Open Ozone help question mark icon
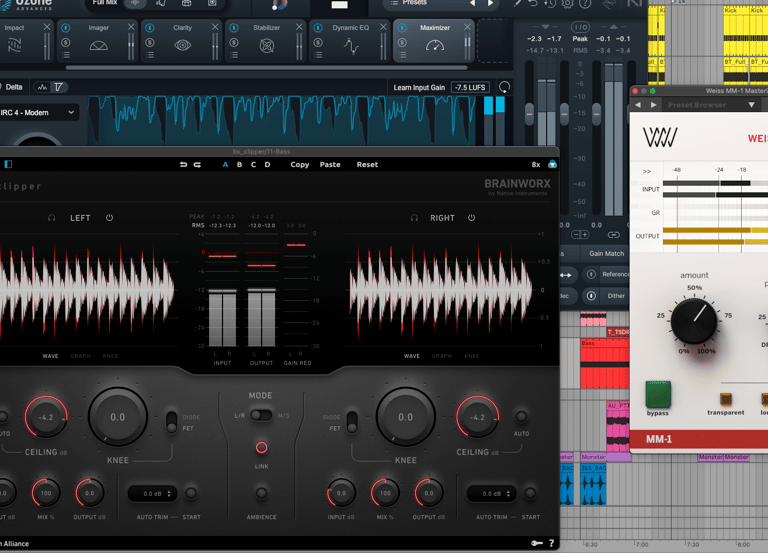Image resolution: width=768 pixels, height=553 pixels. 585,3
